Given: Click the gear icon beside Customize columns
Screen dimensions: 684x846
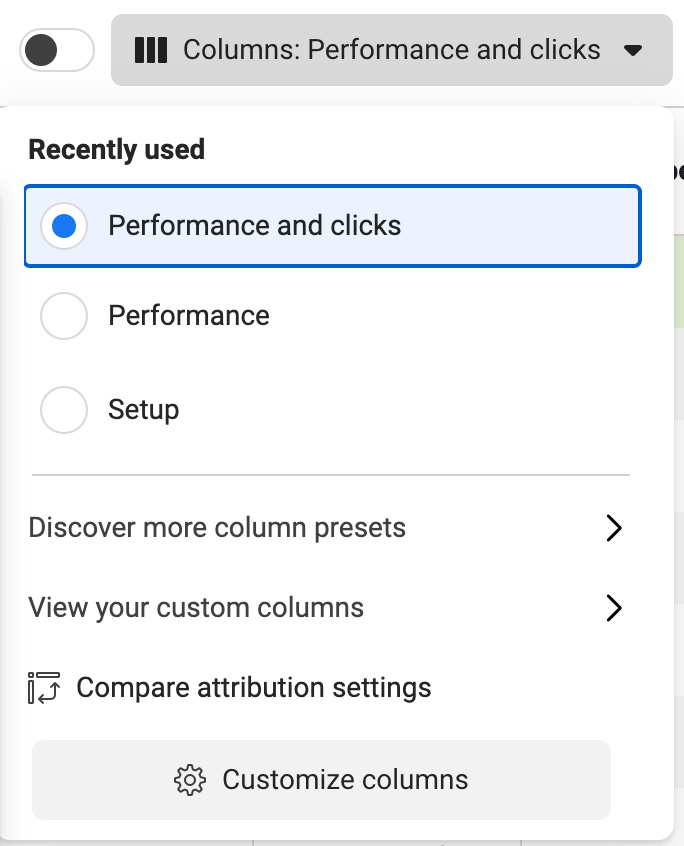Looking at the screenshot, I should [190, 780].
